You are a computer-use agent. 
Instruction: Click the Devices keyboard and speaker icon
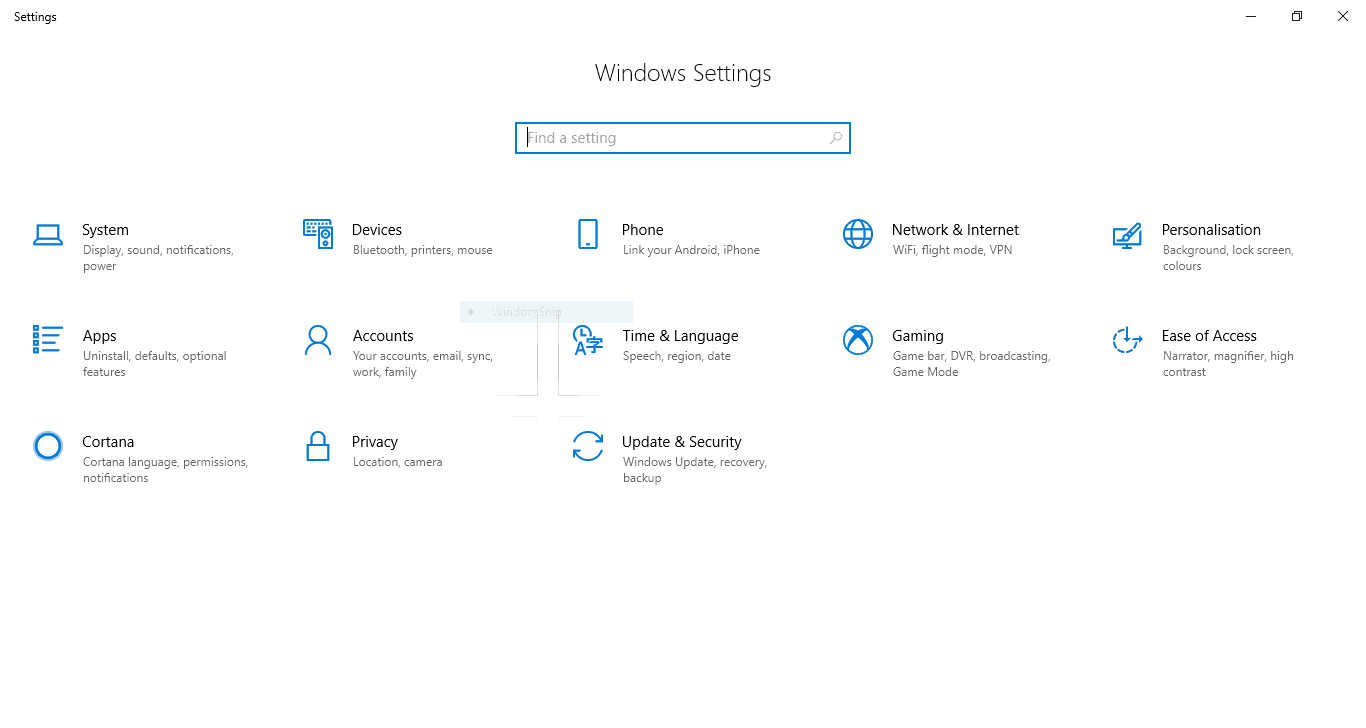[318, 234]
